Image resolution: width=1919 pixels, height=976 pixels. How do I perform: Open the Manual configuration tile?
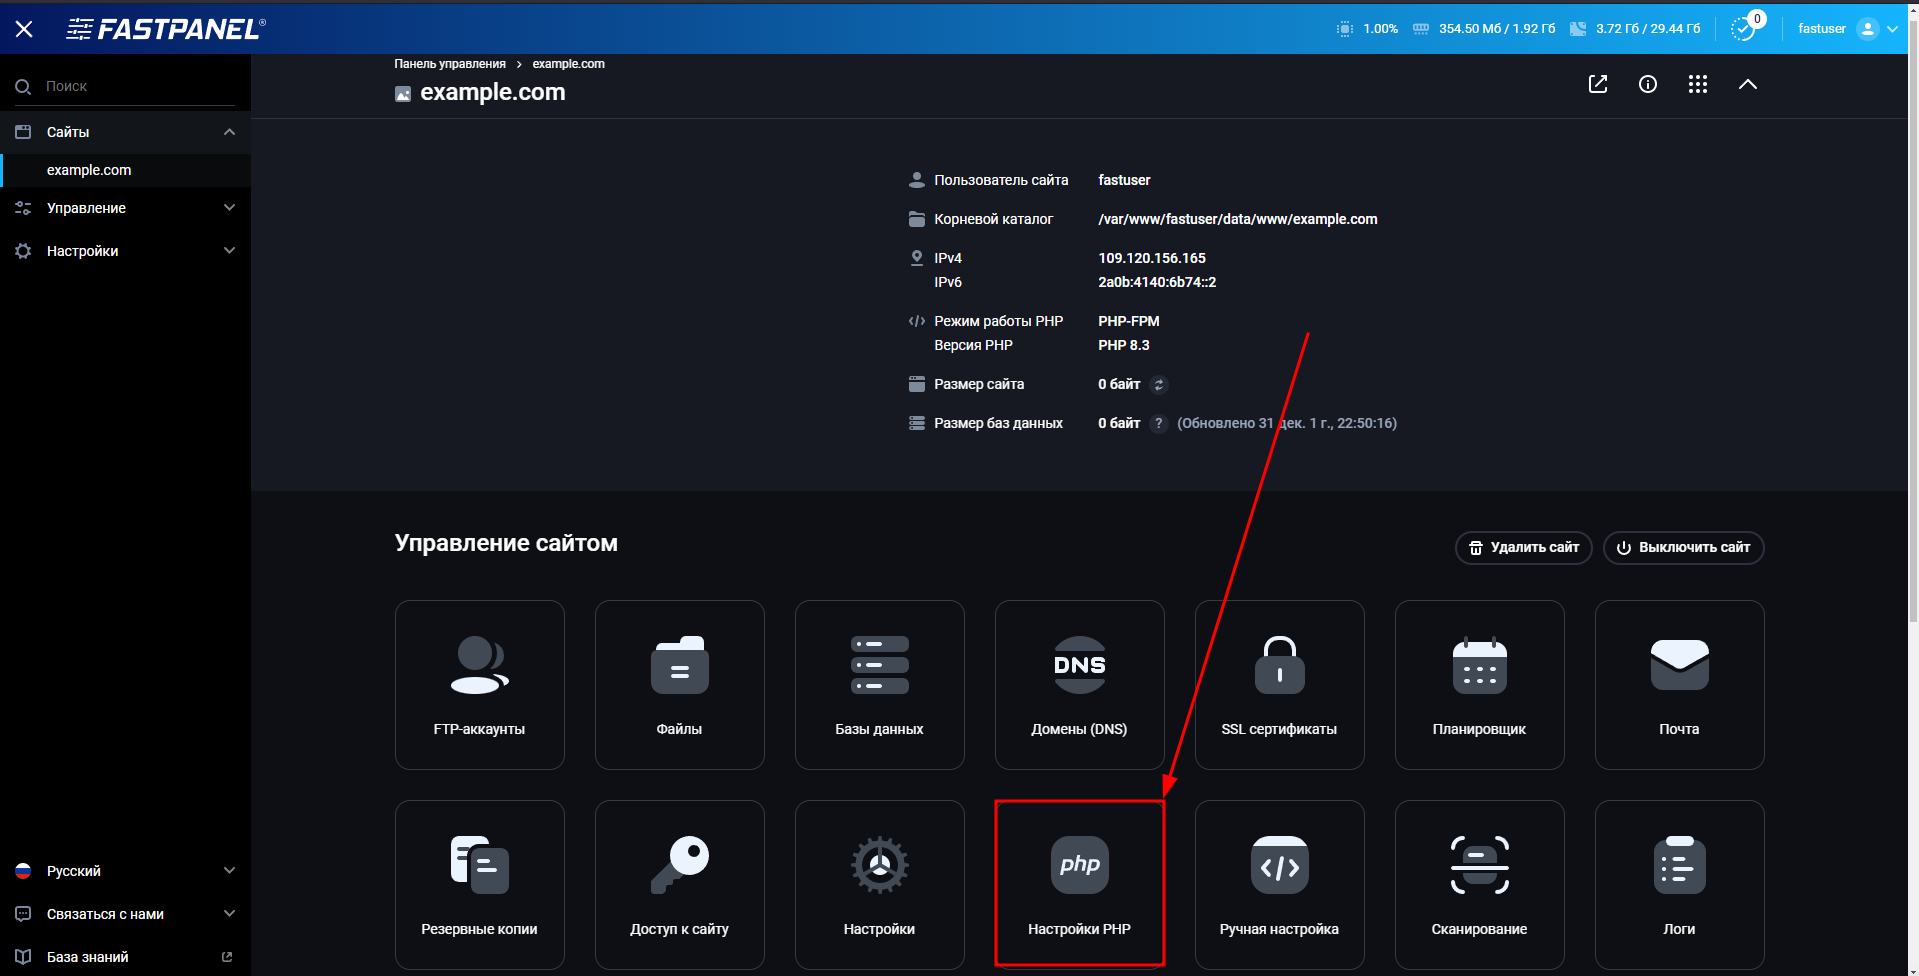point(1279,884)
